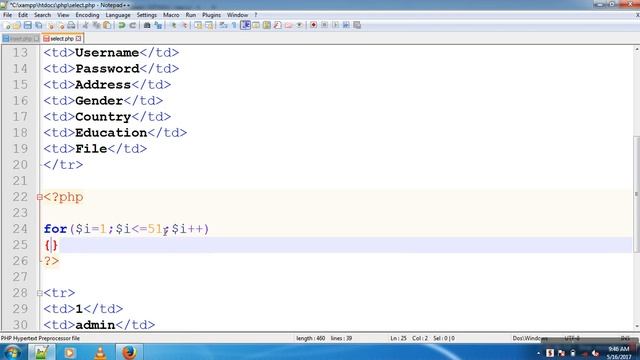Click the vertical scrollbar thumb
Image resolution: width=640 pixels, height=360 pixels.
pos(636,194)
